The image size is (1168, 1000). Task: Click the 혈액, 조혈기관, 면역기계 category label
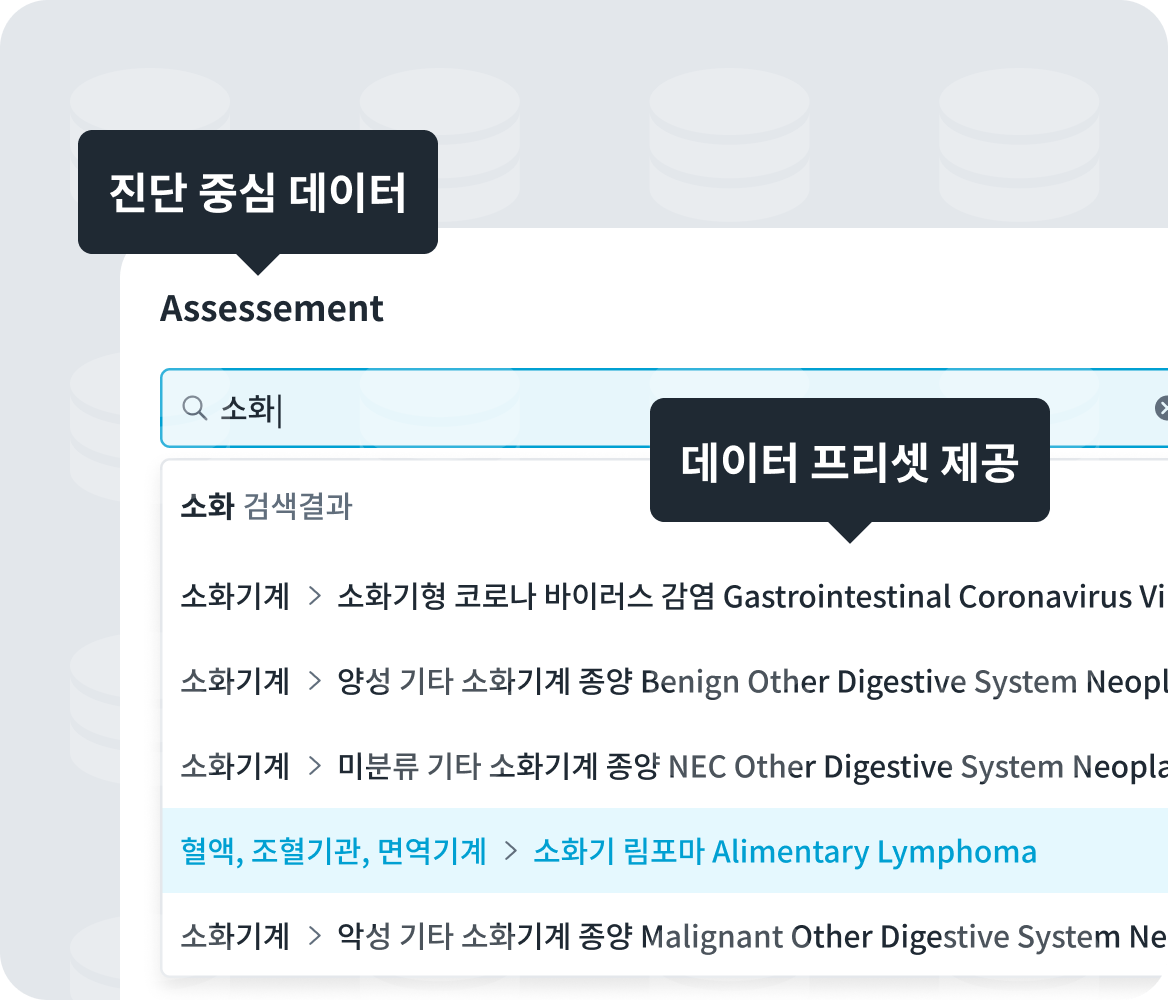pos(333,852)
